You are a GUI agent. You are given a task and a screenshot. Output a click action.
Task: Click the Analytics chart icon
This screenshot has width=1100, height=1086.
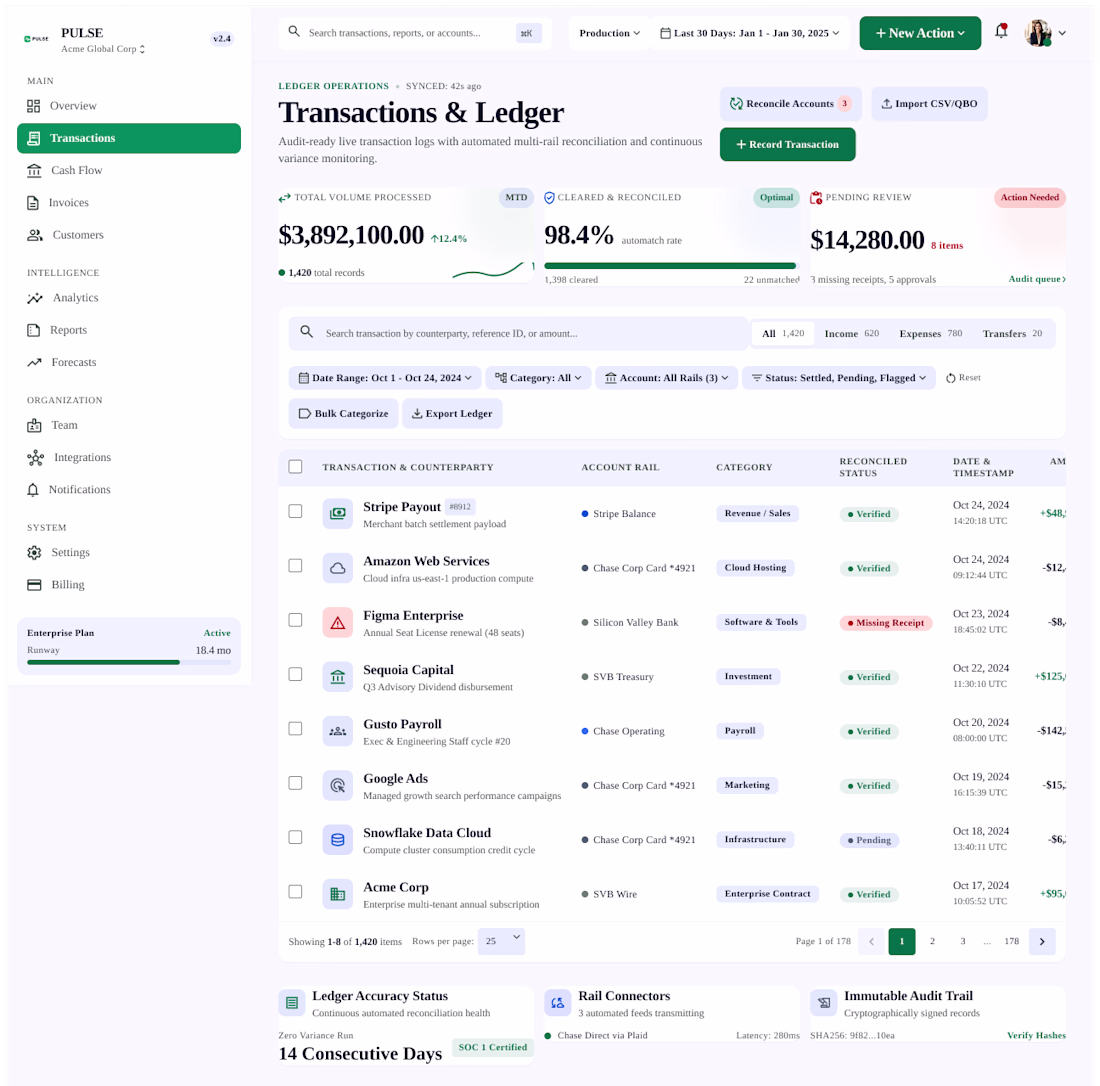[x=35, y=298]
